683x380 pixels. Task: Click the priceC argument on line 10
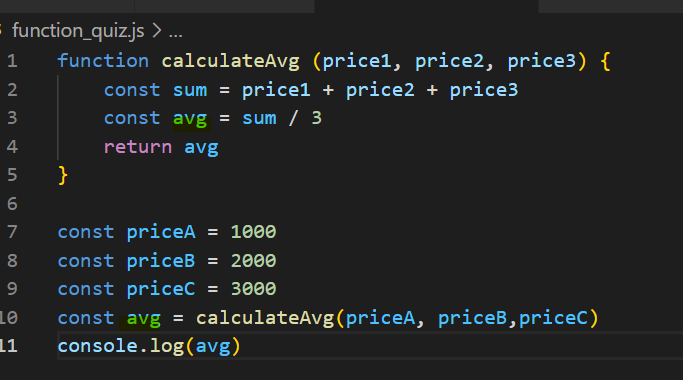553,318
